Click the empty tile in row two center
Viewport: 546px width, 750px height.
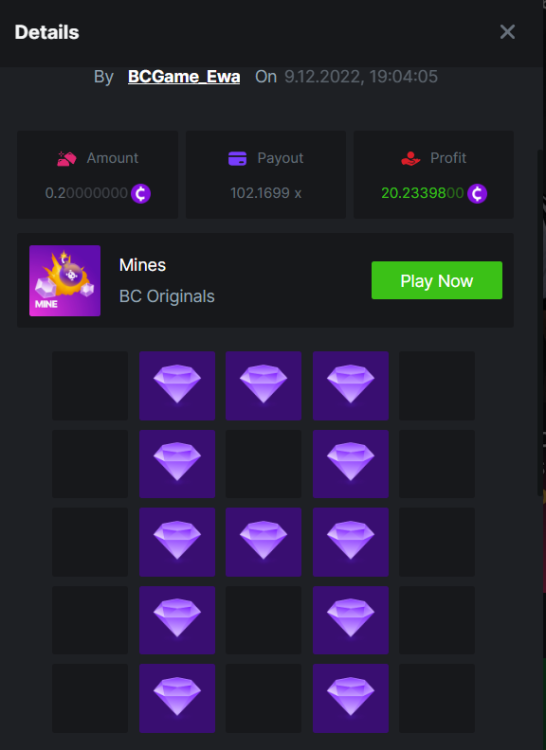point(263,464)
